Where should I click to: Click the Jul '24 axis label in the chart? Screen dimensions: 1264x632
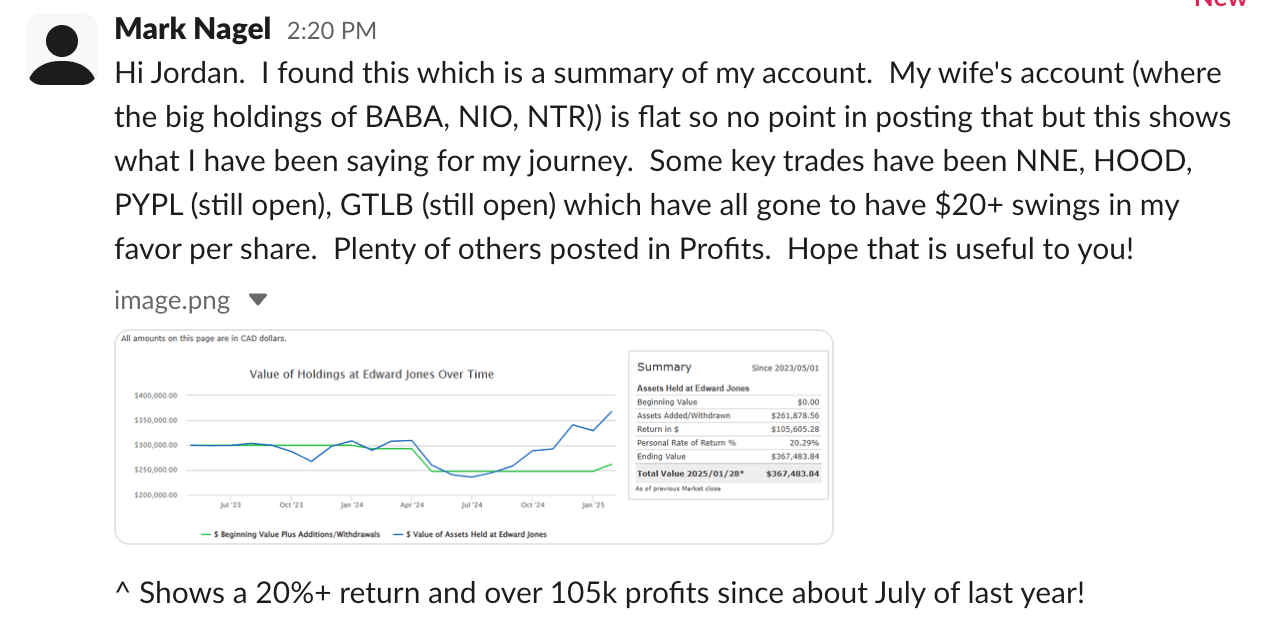coord(471,505)
